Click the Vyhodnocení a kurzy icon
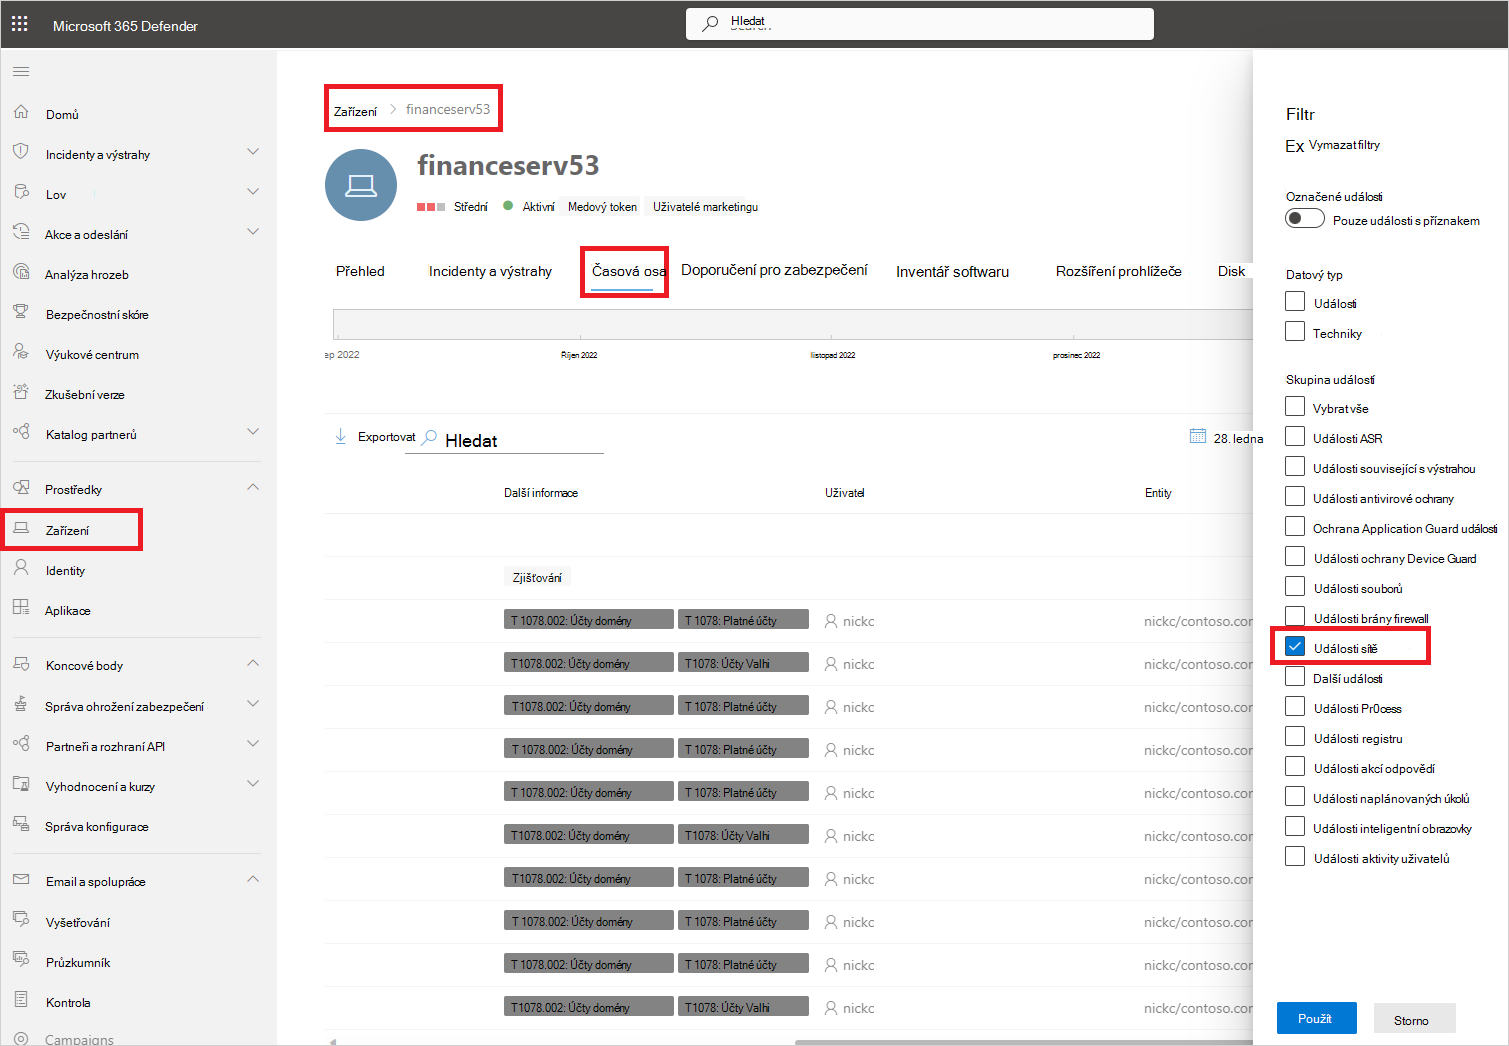The height and width of the screenshot is (1046, 1509). [x=21, y=784]
